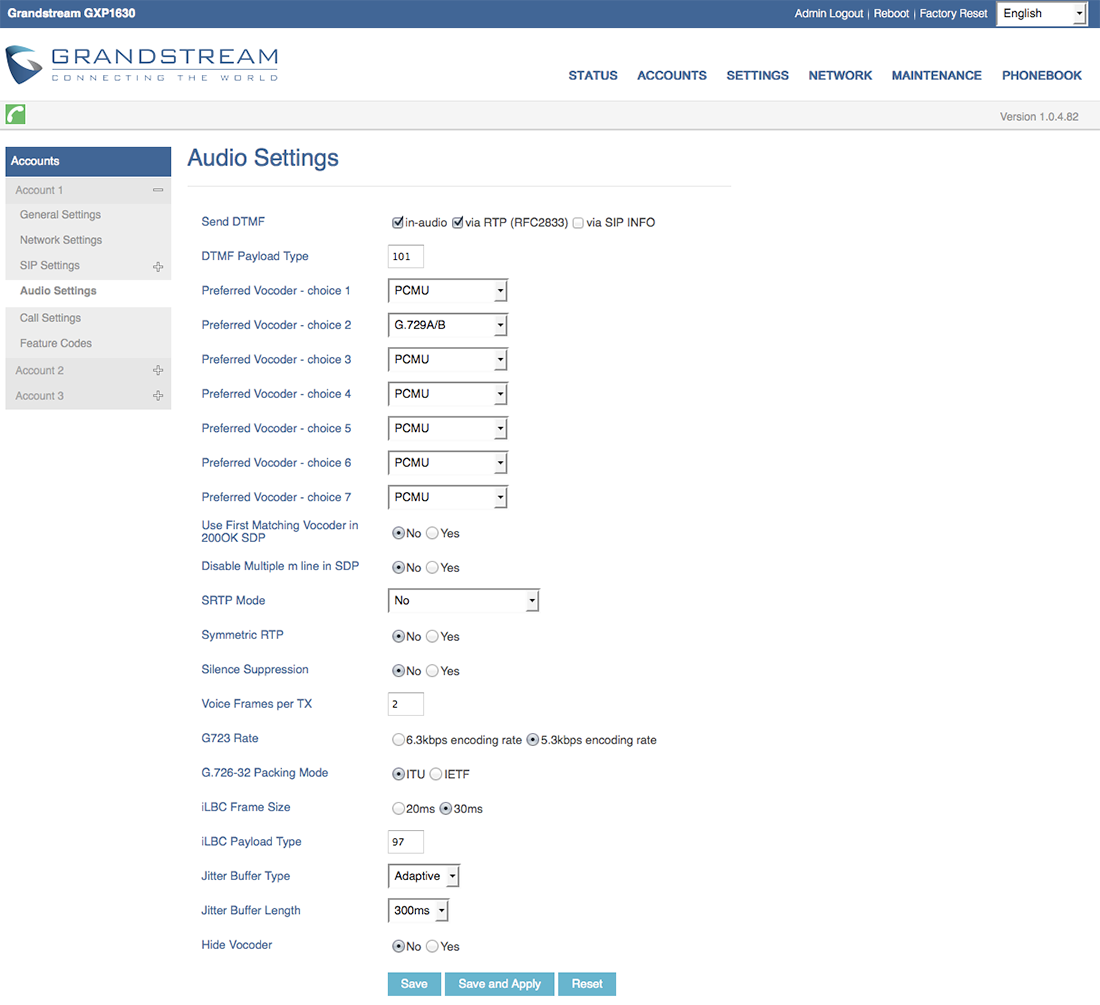The width and height of the screenshot is (1100, 1005).
Task: Open the SETTINGS menu
Action: 758,75
